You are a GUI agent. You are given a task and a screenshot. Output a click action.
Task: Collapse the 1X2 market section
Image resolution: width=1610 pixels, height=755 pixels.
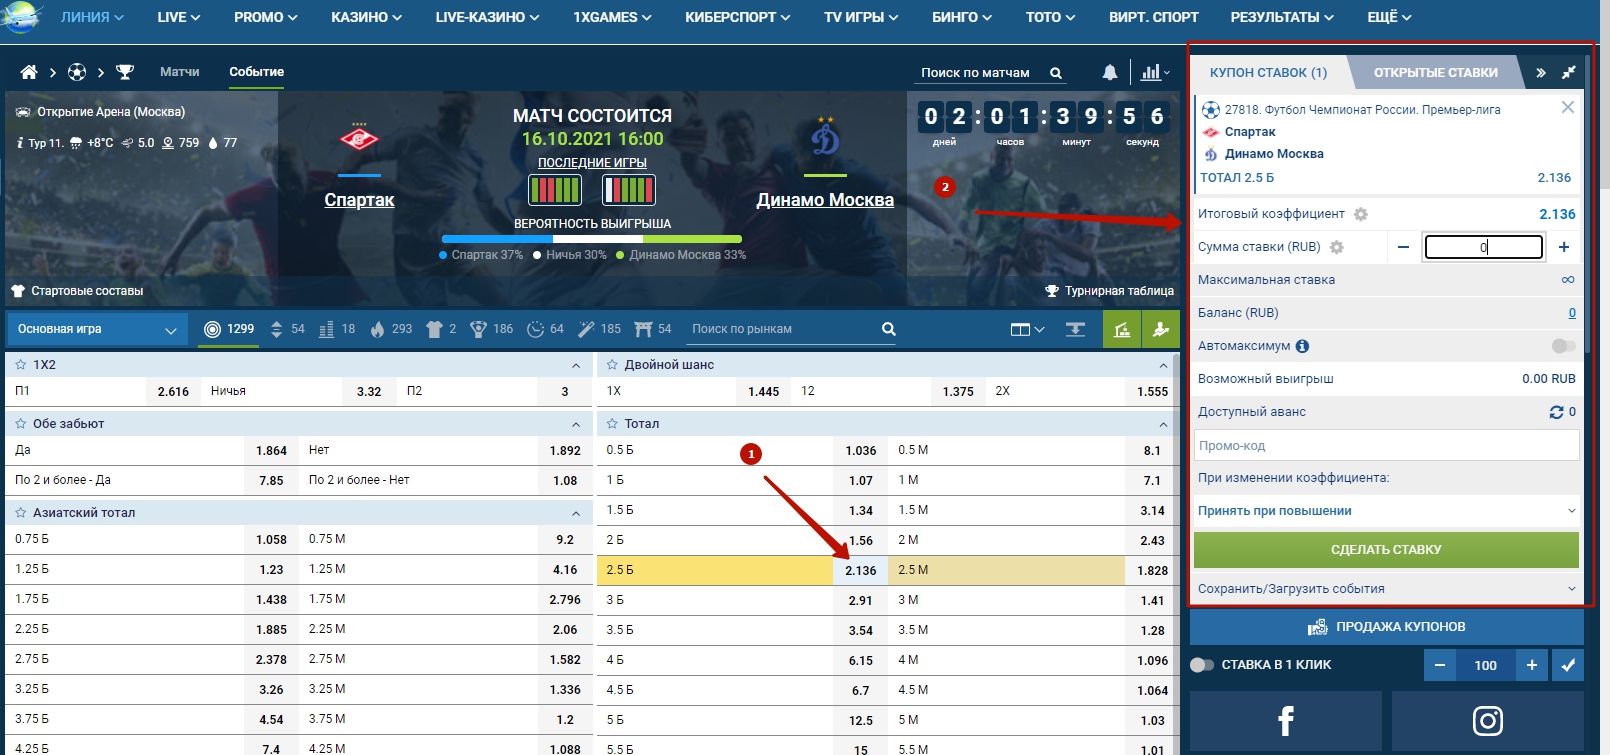pyautogui.click(x=576, y=365)
